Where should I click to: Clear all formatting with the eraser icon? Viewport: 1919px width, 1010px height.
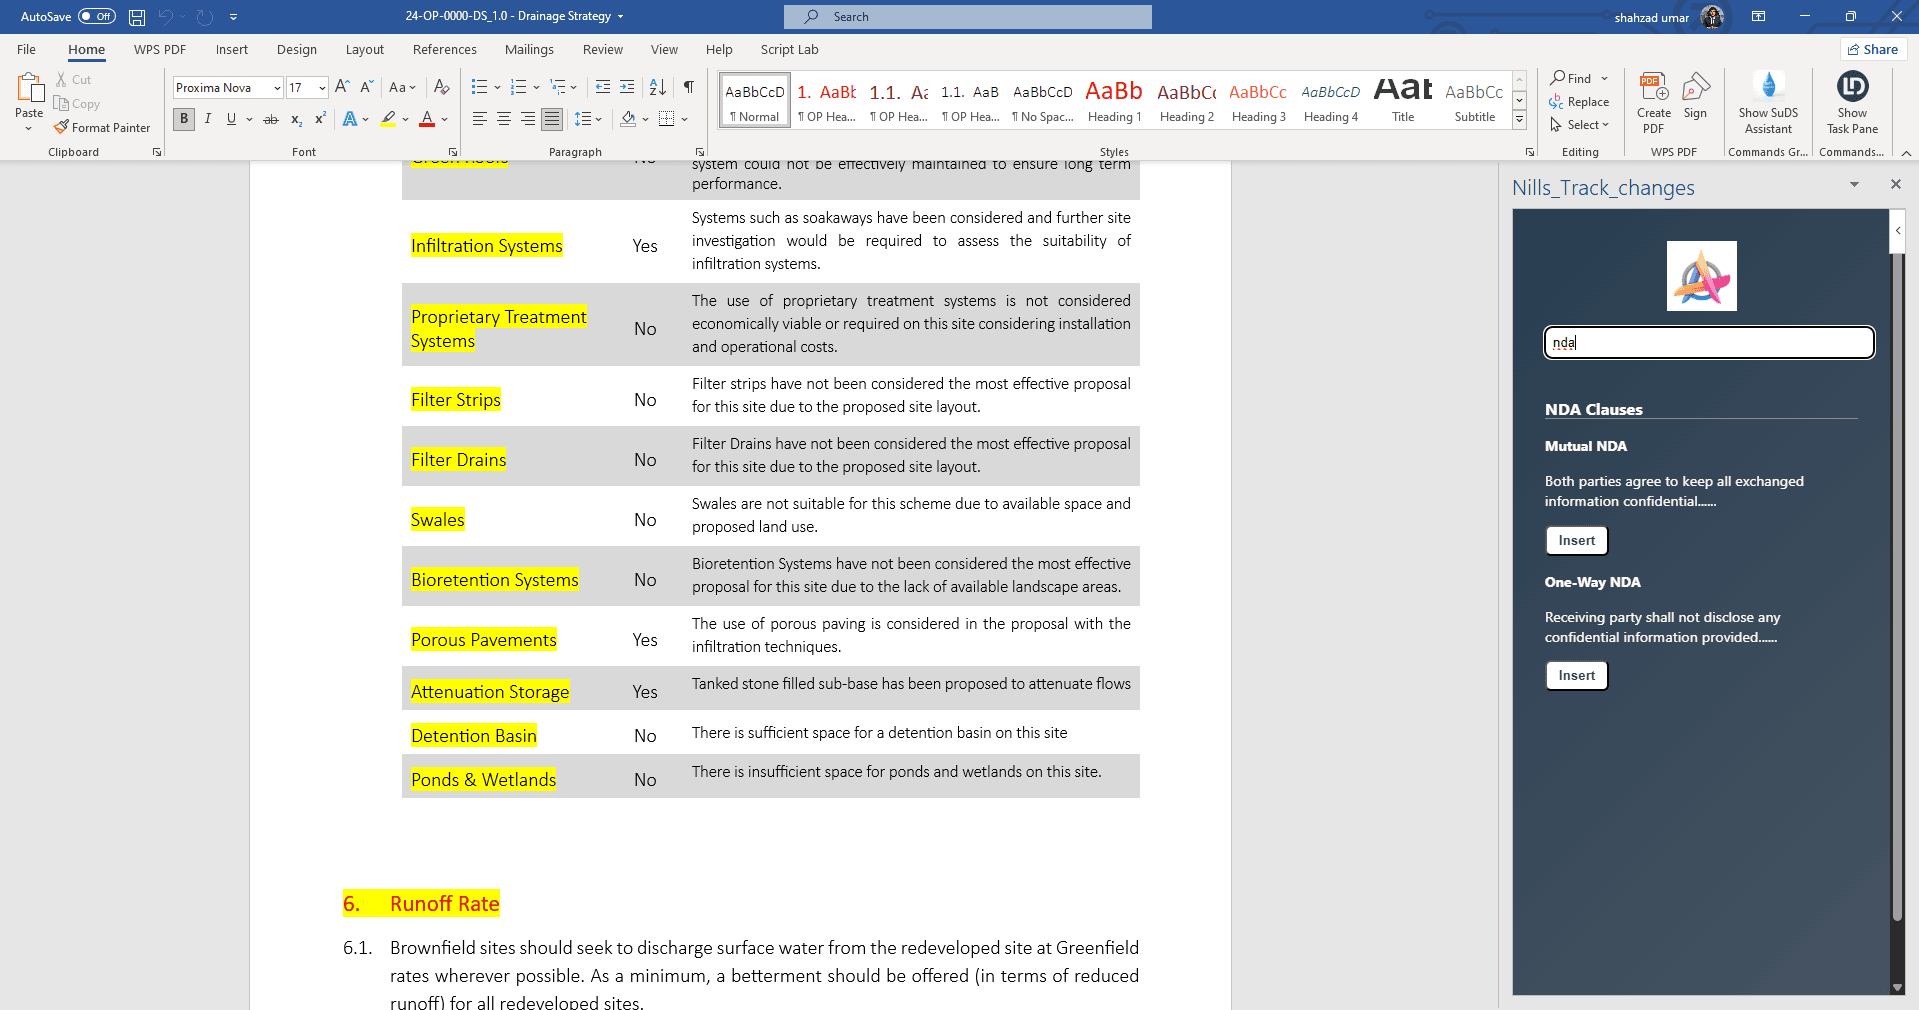coord(441,87)
